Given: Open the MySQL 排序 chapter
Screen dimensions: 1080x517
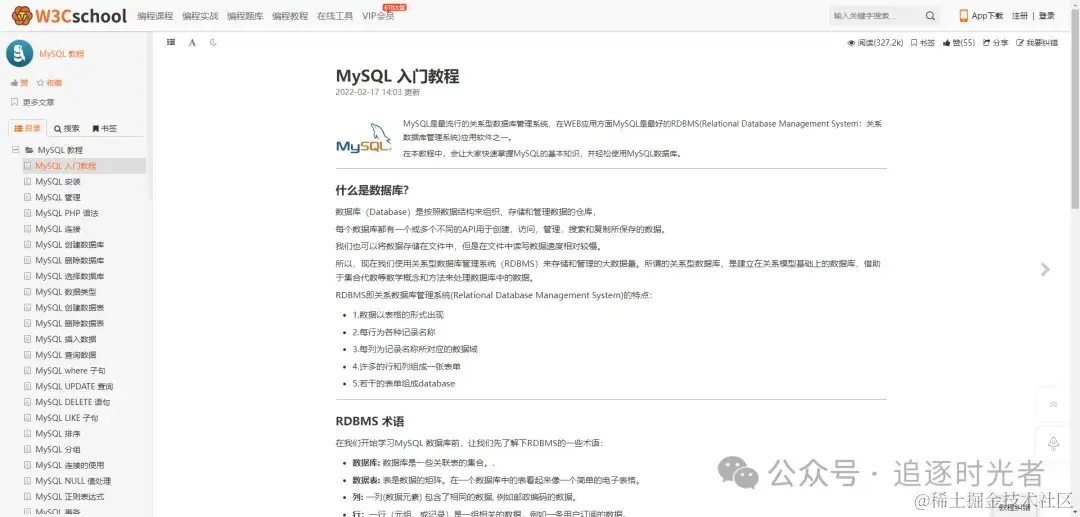Looking at the screenshot, I should (x=58, y=434).
